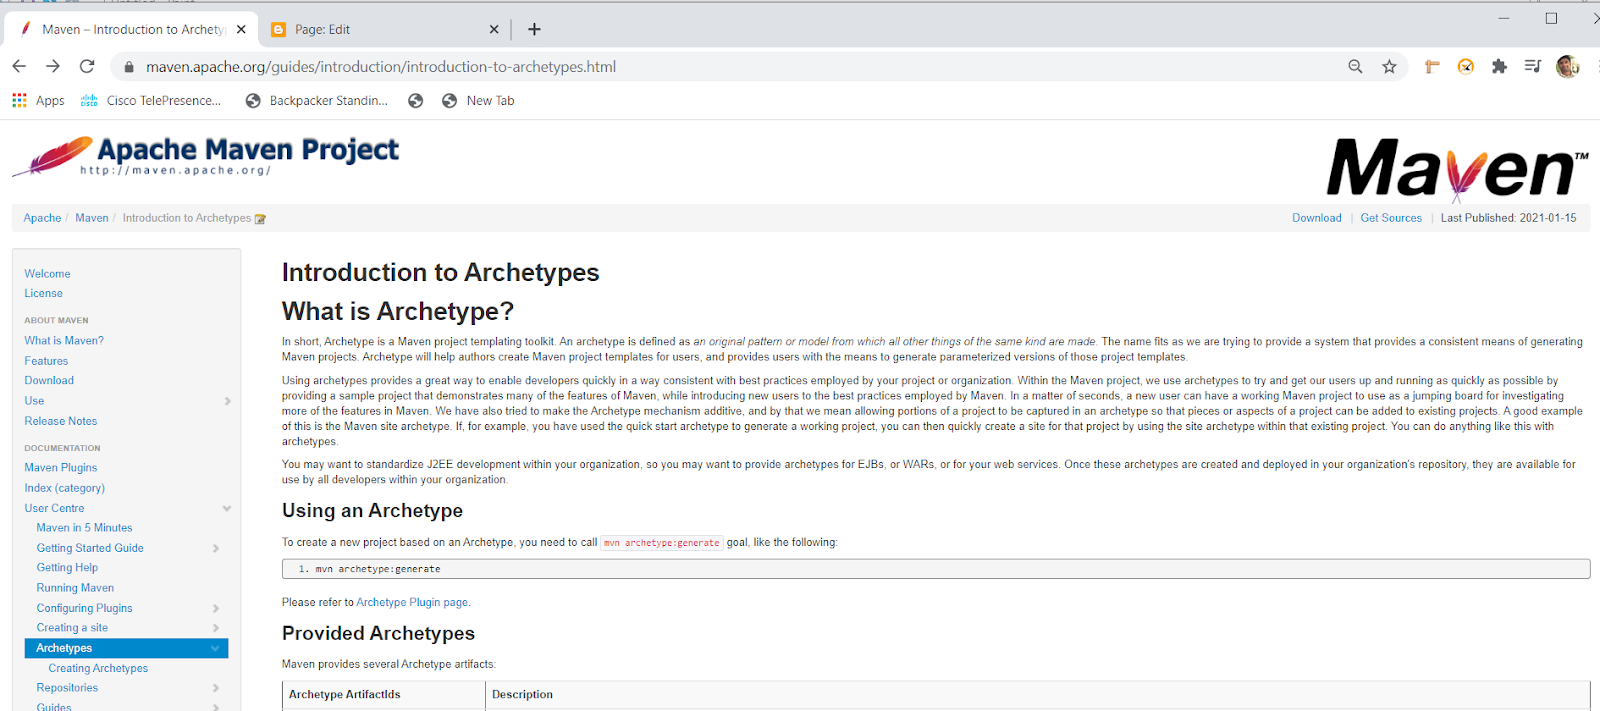Open the Chrome profile avatar

tap(1567, 66)
